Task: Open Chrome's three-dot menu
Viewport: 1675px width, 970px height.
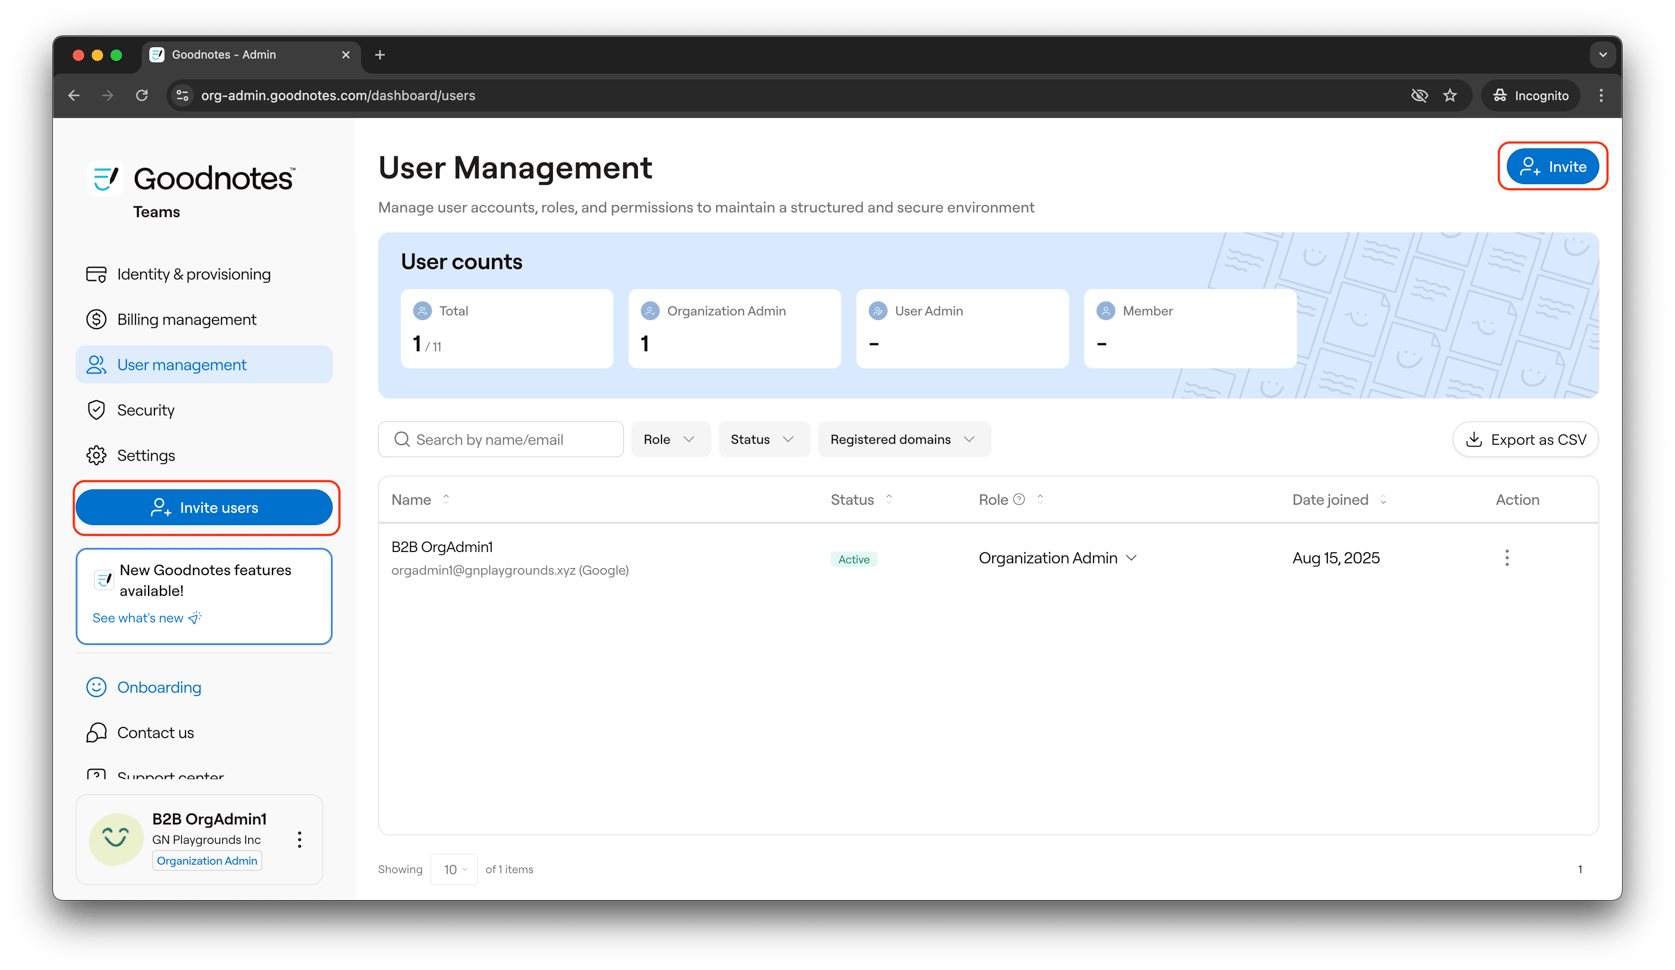Action: tap(1601, 96)
